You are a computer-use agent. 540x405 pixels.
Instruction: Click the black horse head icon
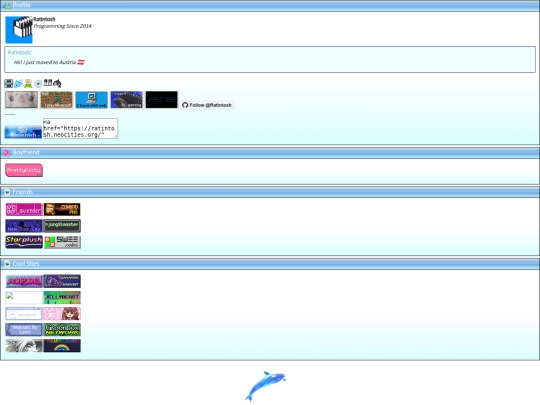coord(57,83)
